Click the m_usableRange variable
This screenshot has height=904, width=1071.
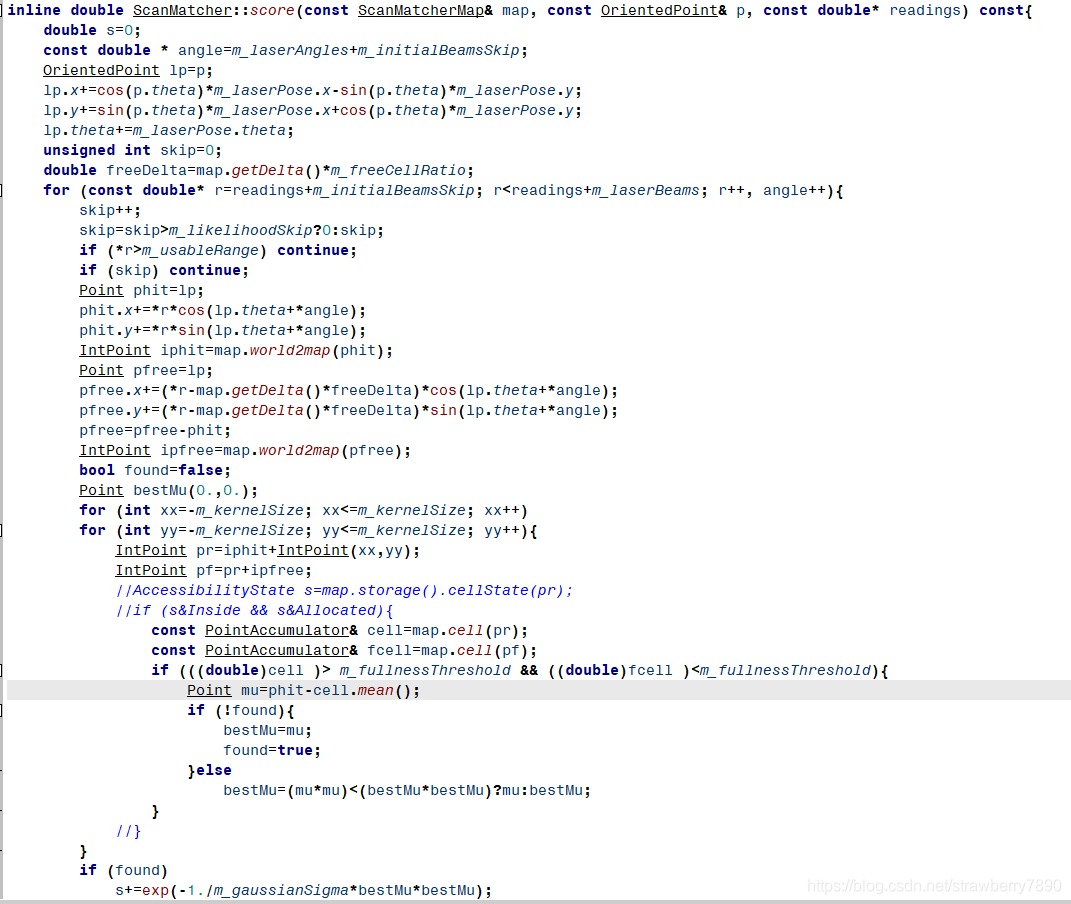pyautogui.click(x=200, y=251)
